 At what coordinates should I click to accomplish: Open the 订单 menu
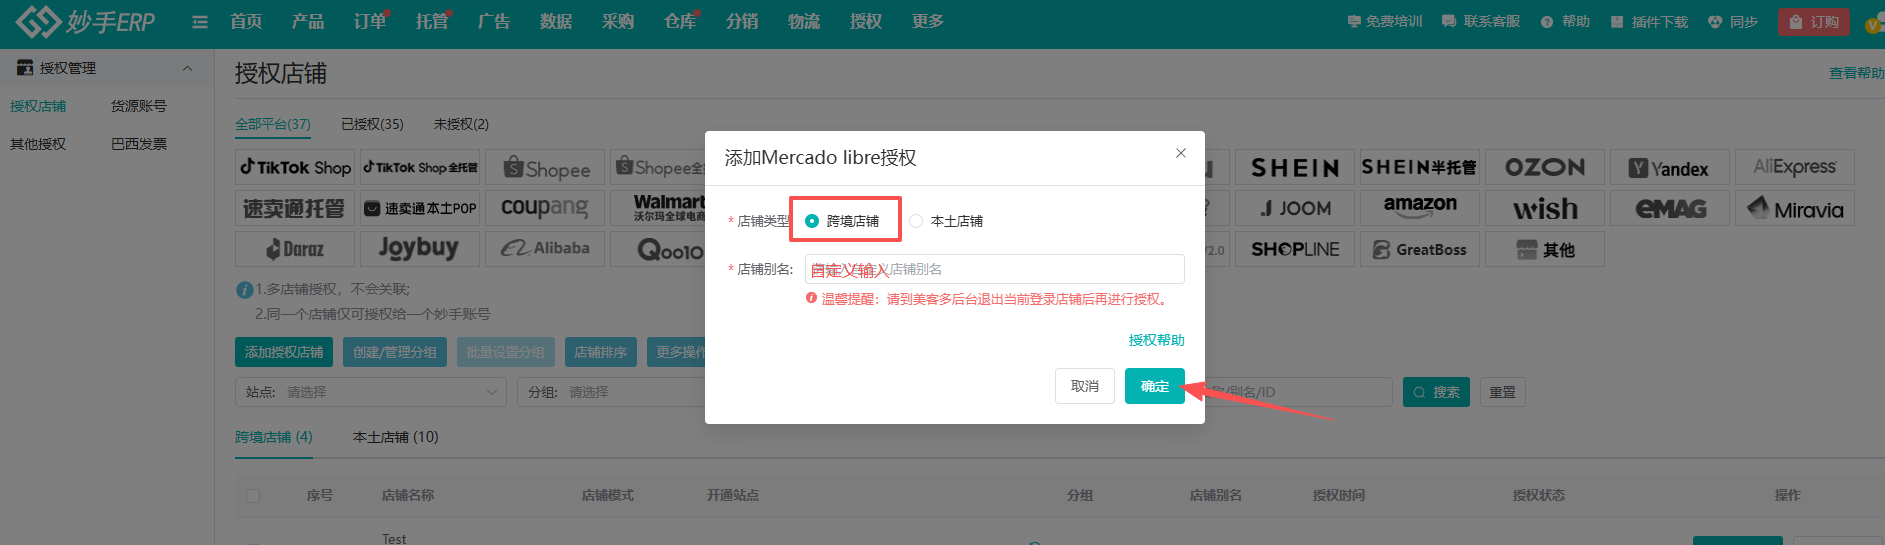click(370, 21)
